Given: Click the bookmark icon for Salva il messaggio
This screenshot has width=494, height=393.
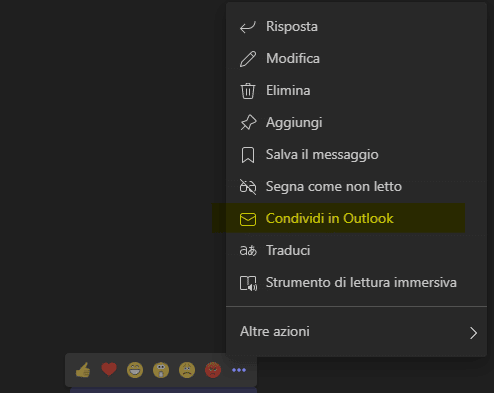Looking at the screenshot, I should [248, 155].
